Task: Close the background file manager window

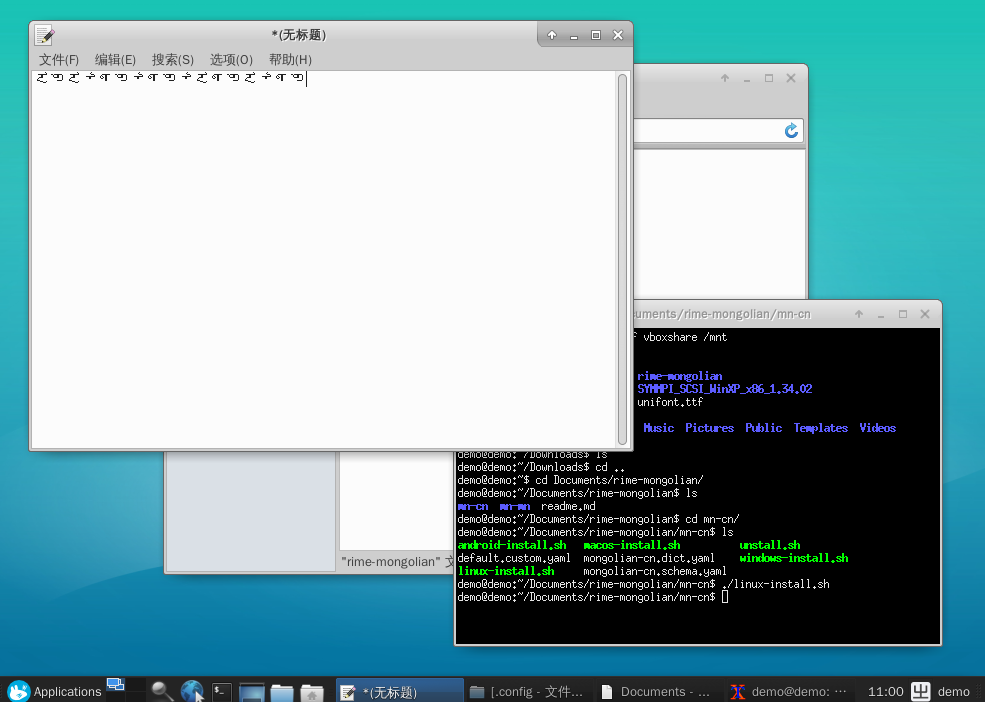Action: tap(791, 78)
